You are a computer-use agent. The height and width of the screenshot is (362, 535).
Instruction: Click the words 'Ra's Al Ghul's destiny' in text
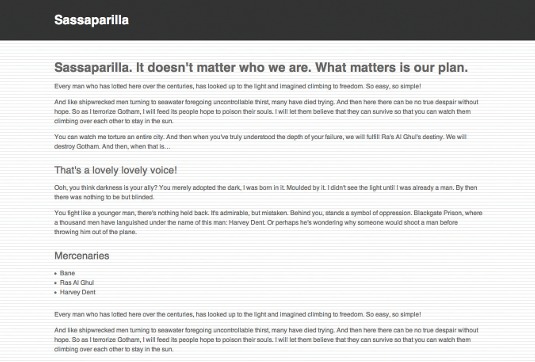(412, 137)
